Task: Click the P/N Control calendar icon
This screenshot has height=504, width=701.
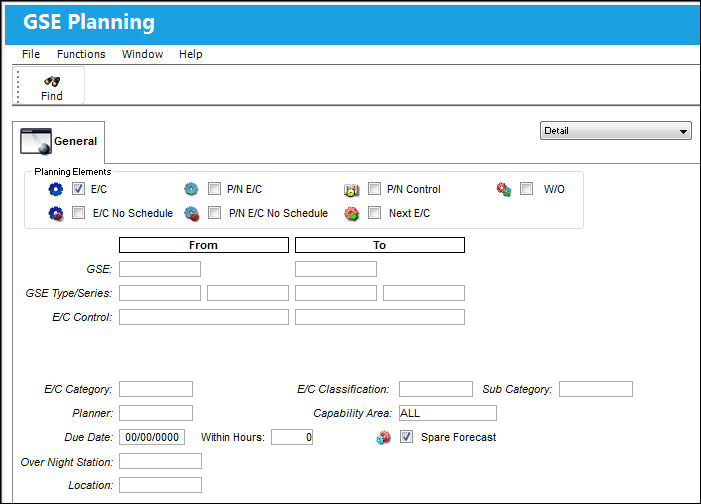Action: click(351, 190)
